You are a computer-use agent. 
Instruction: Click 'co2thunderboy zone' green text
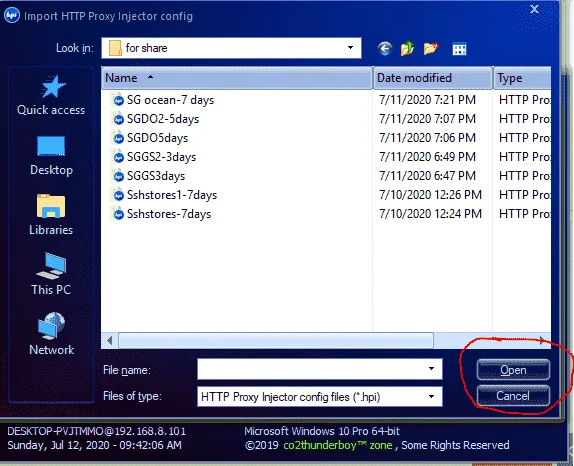pos(338,445)
